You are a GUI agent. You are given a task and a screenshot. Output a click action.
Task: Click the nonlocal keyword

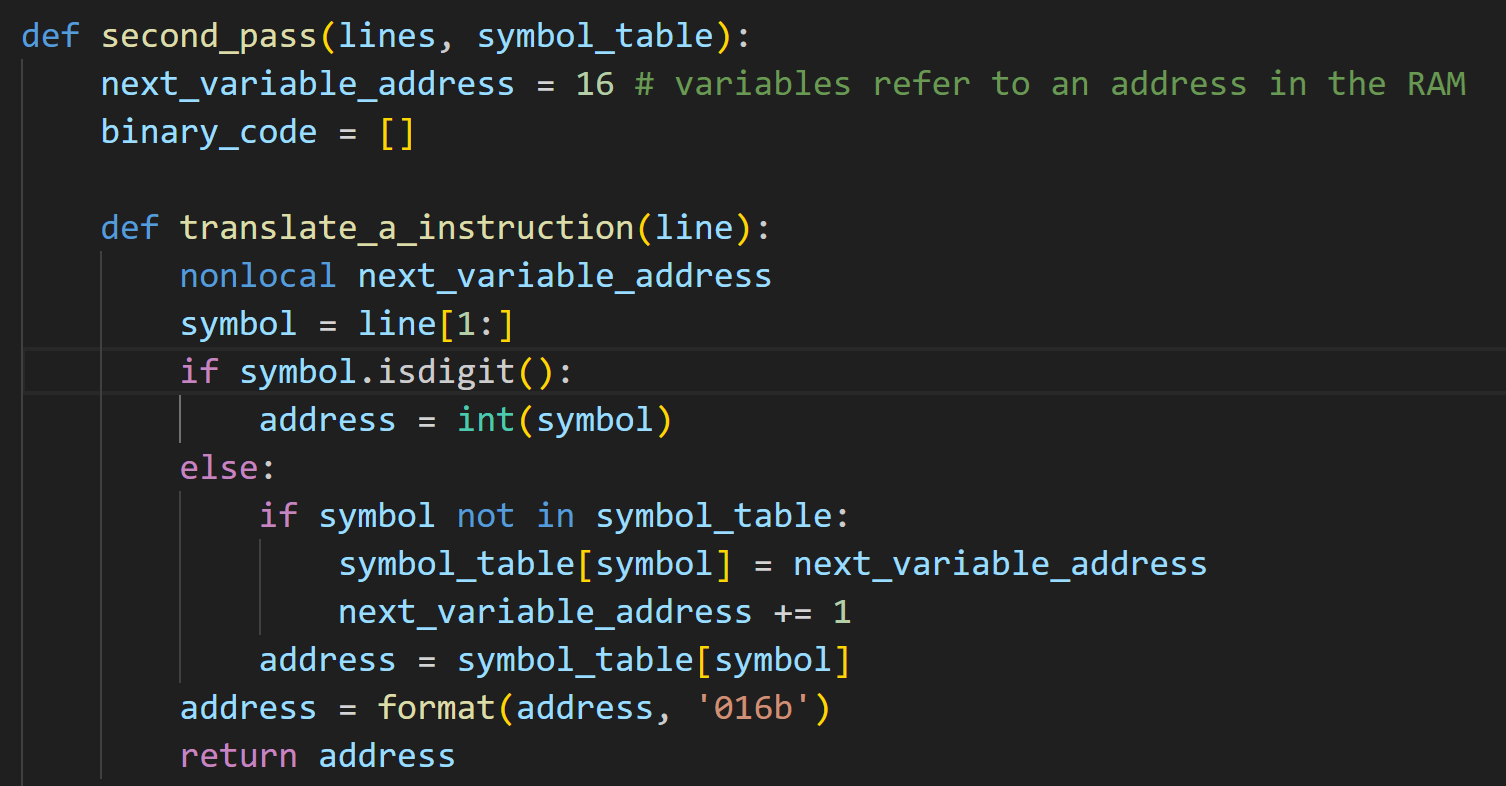tap(258, 276)
